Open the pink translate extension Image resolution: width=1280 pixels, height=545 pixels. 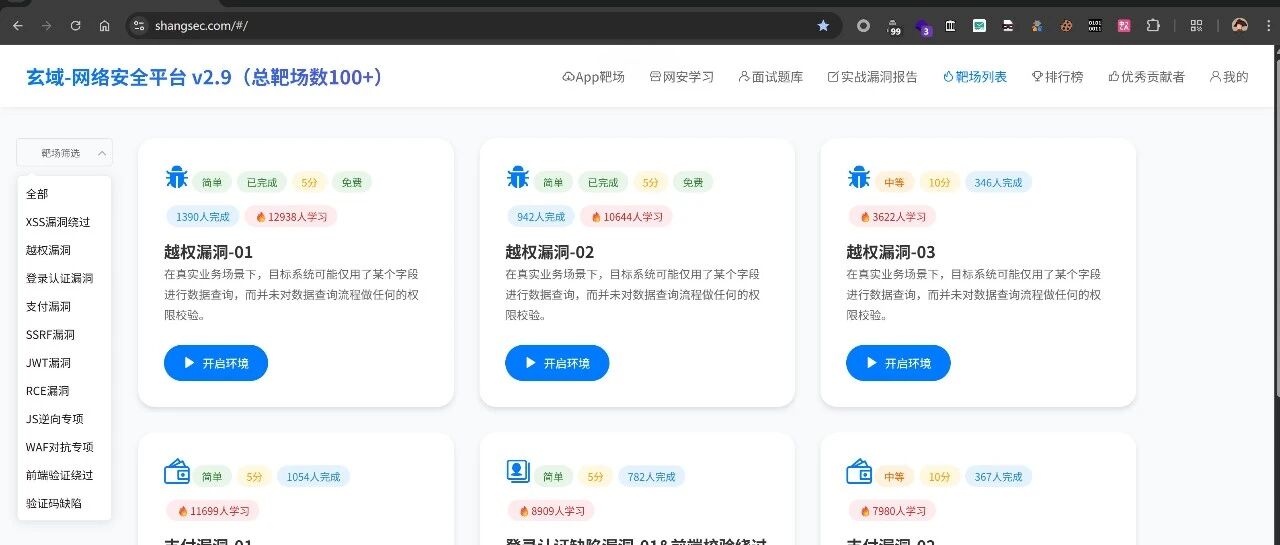click(1125, 25)
